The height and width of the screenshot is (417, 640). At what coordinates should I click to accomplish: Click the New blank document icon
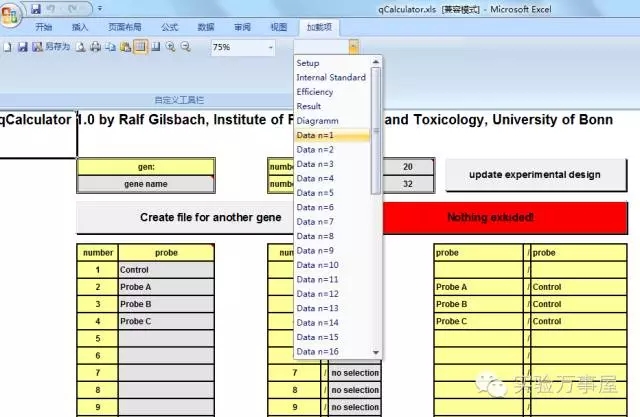click(x=7, y=47)
